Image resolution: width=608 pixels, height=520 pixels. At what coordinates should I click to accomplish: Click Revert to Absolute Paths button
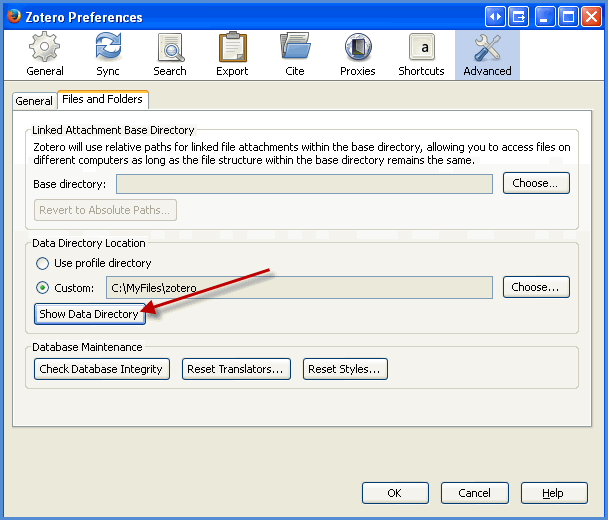point(105,210)
